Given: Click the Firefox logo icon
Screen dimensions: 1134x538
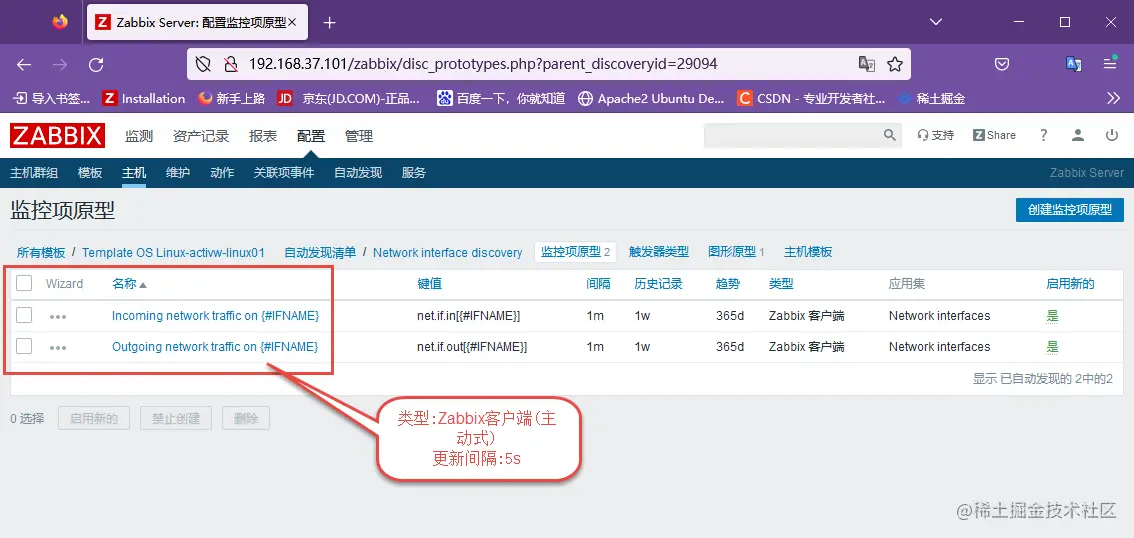Looking at the screenshot, I should (60, 22).
